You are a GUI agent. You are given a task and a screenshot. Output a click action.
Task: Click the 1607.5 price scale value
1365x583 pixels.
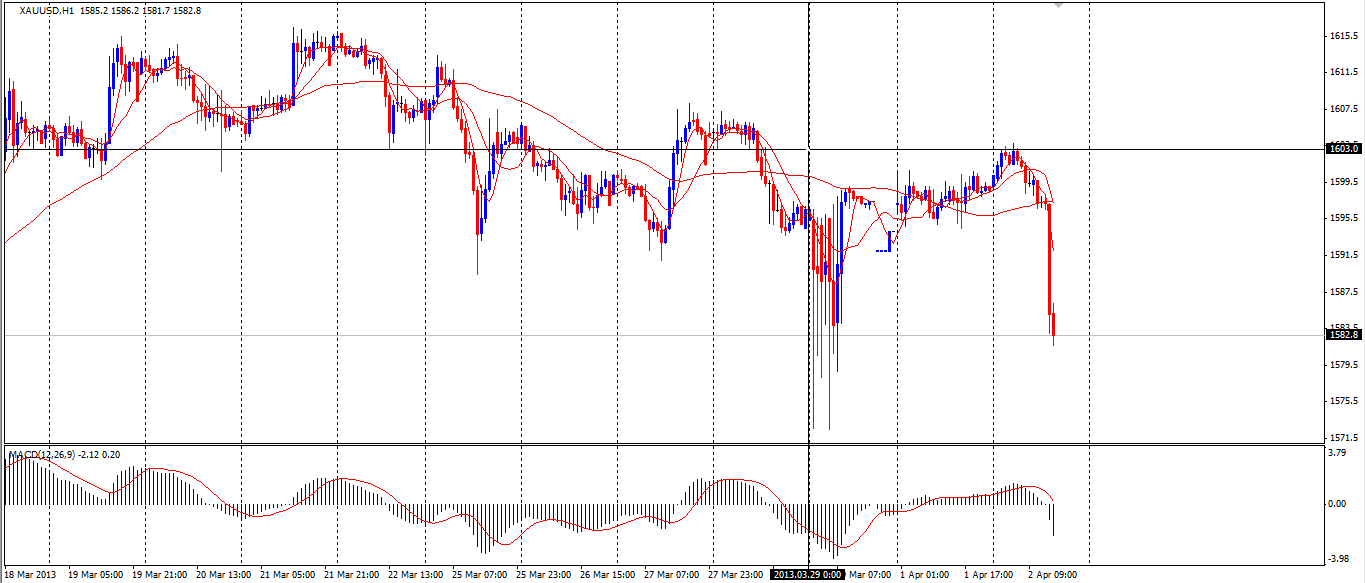1344,109
